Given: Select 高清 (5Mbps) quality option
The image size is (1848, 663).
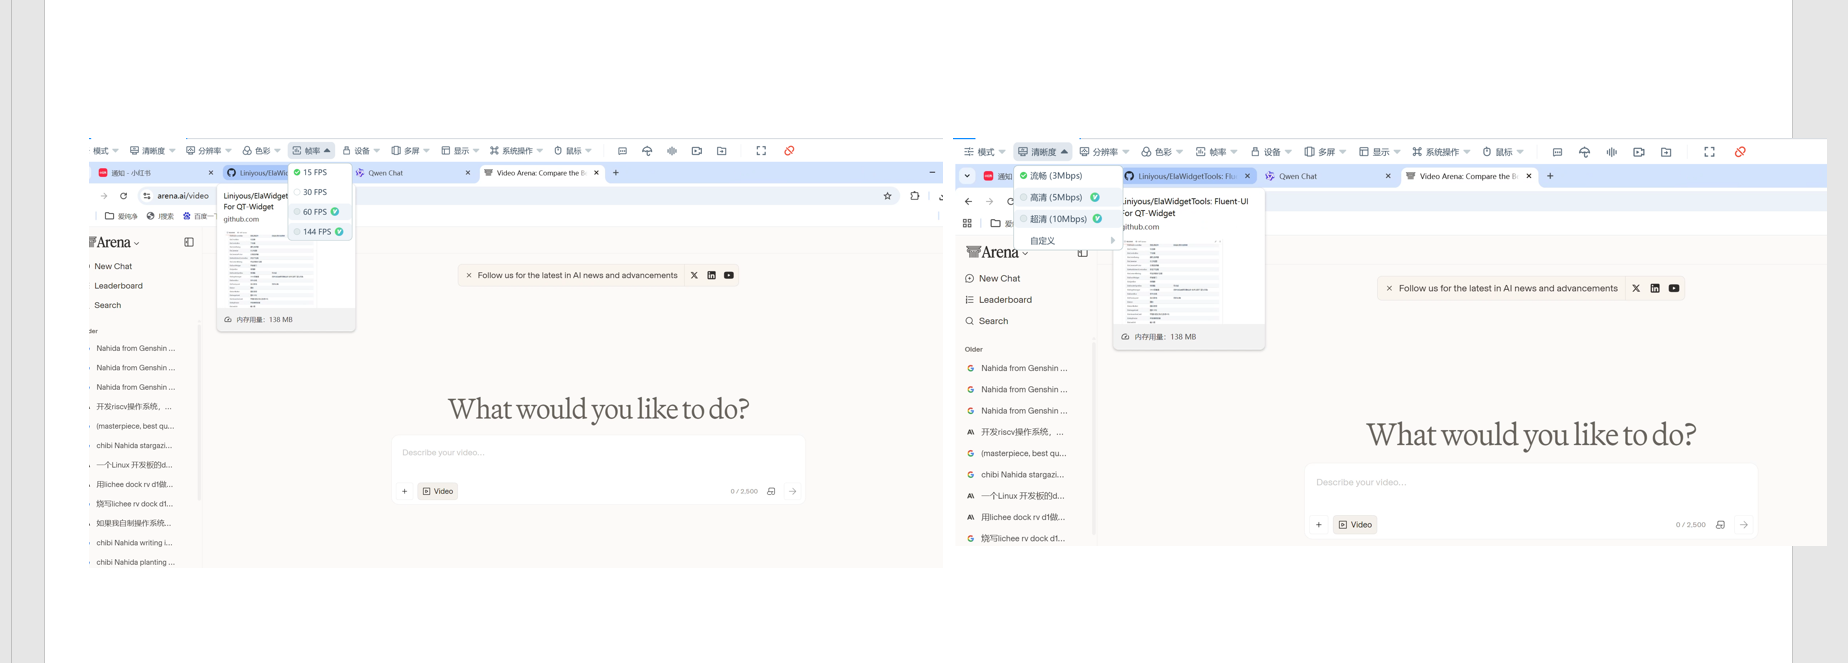Looking at the screenshot, I should tap(1067, 198).
